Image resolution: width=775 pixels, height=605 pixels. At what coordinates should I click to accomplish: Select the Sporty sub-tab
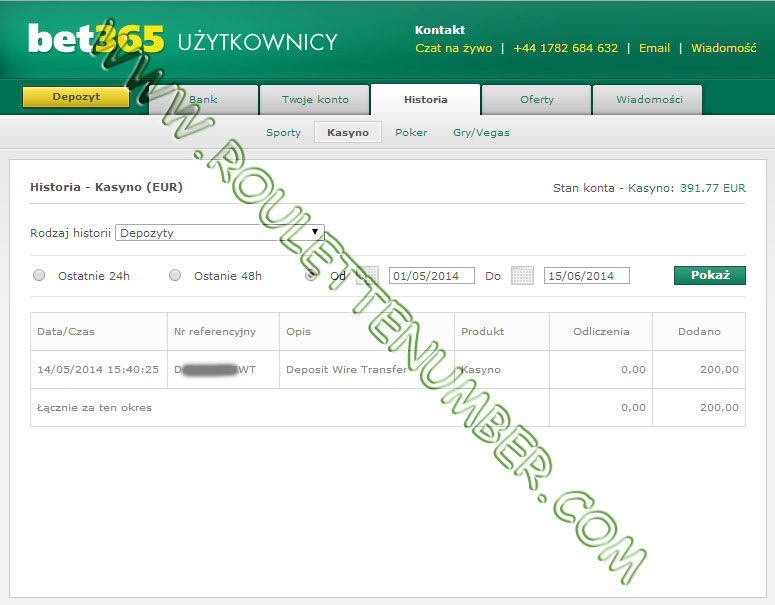click(283, 132)
